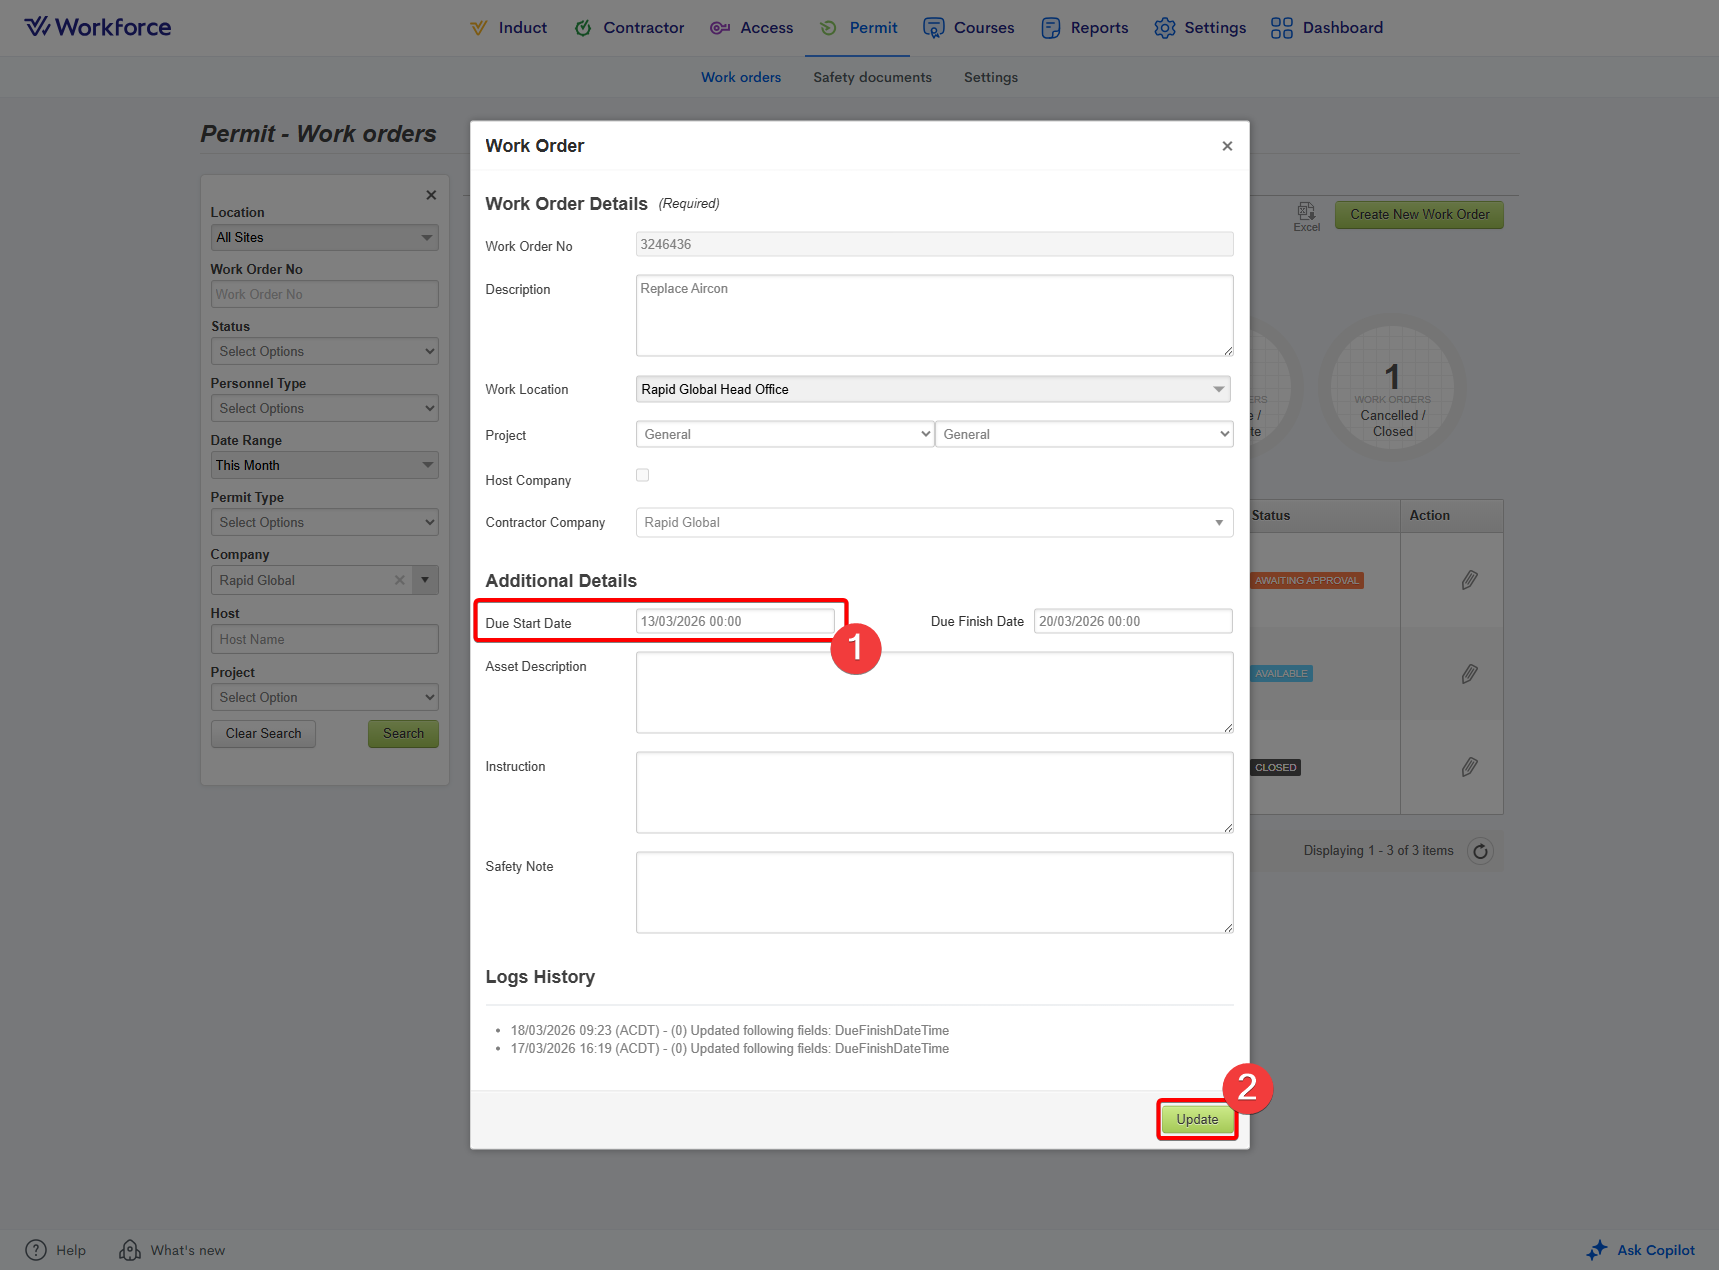This screenshot has width=1719, height=1270.
Task: Toggle the Host Company checkbox
Action: 642,475
